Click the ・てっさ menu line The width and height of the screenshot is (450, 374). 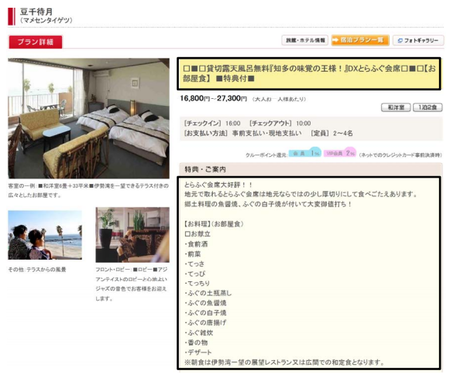pos(194,264)
